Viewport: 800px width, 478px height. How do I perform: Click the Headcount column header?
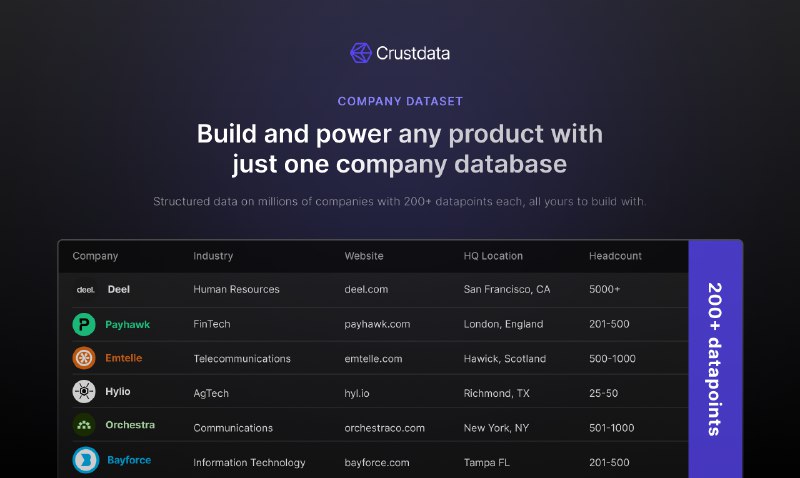pos(617,256)
